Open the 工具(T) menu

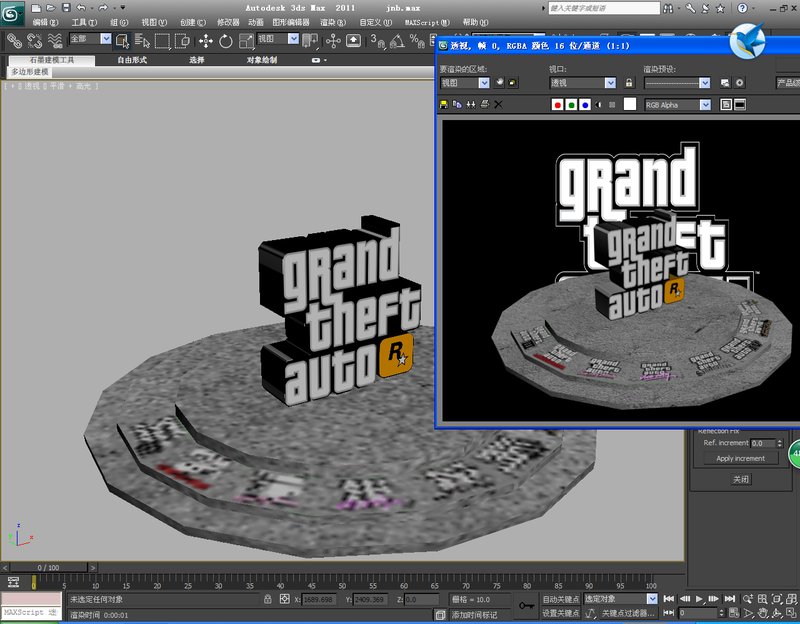pos(84,22)
